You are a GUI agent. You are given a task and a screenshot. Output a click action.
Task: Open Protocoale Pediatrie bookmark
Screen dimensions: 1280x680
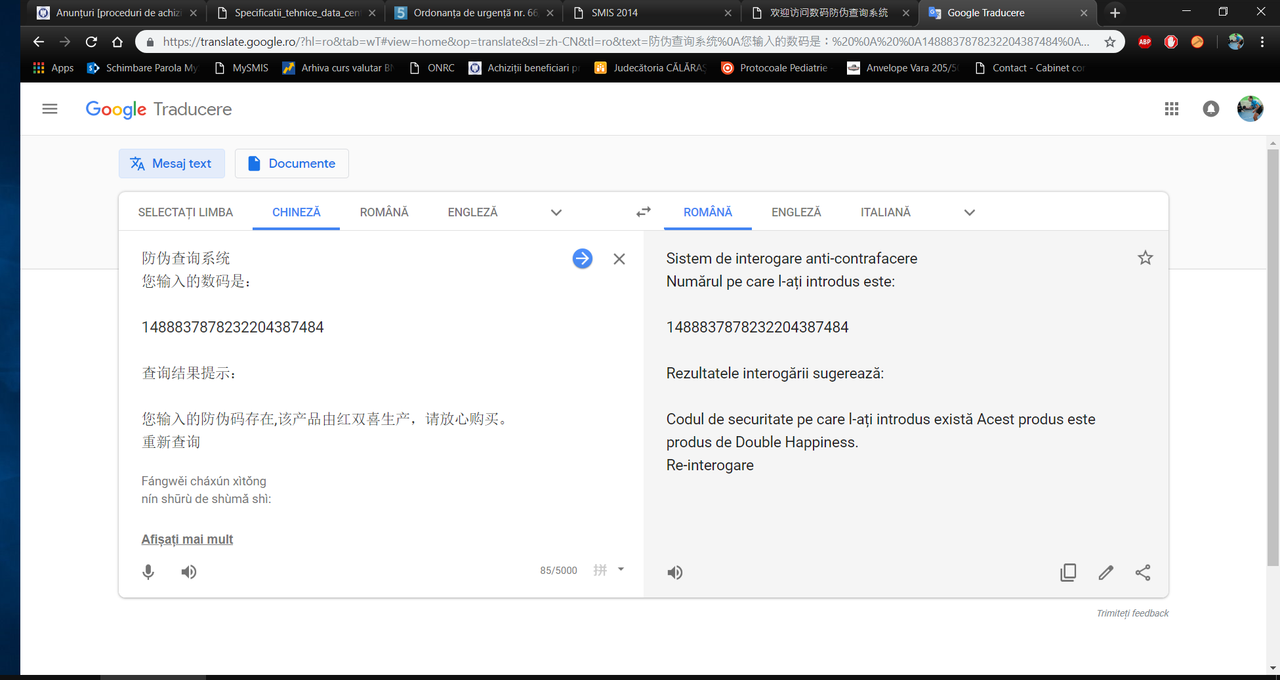click(774, 68)
